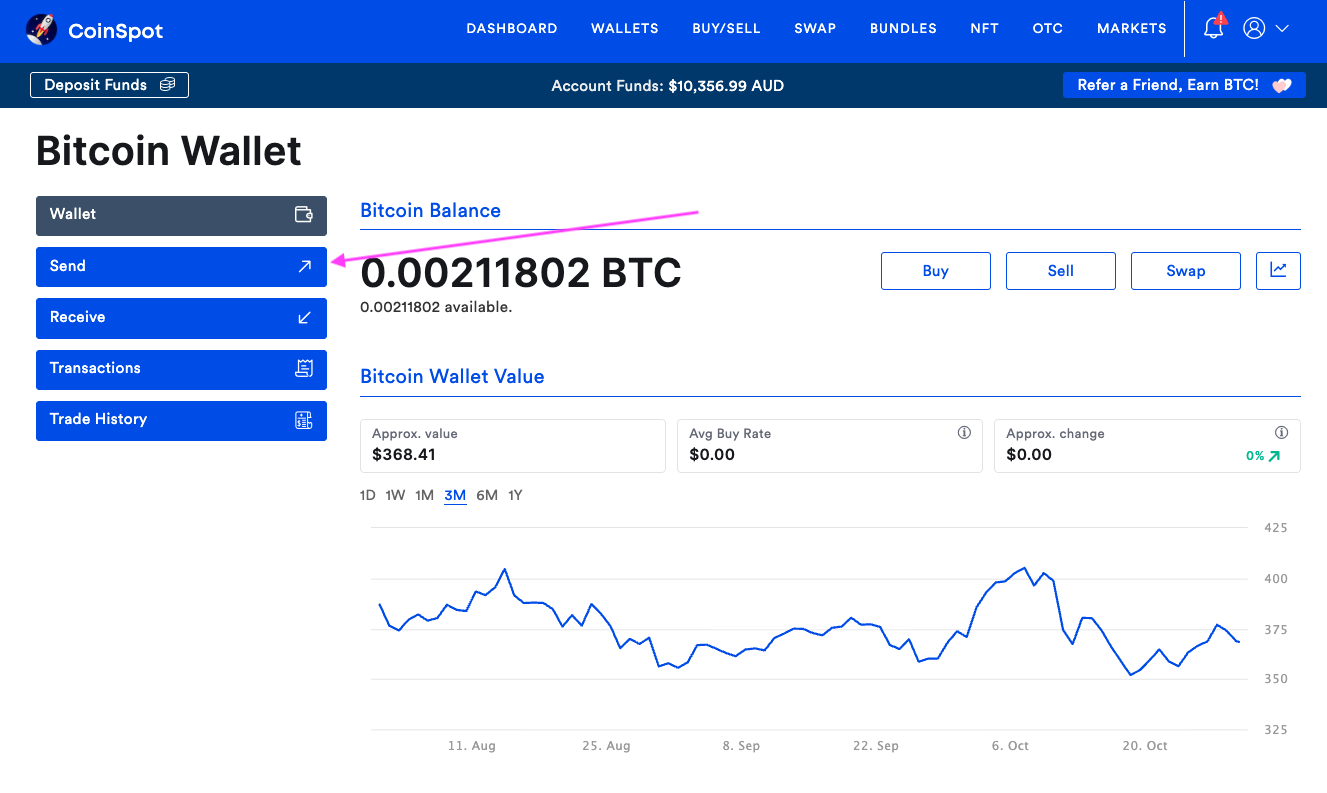Click the 20. Oct chart date label
1327x793 pixels.
click(x=1145, y=746)
